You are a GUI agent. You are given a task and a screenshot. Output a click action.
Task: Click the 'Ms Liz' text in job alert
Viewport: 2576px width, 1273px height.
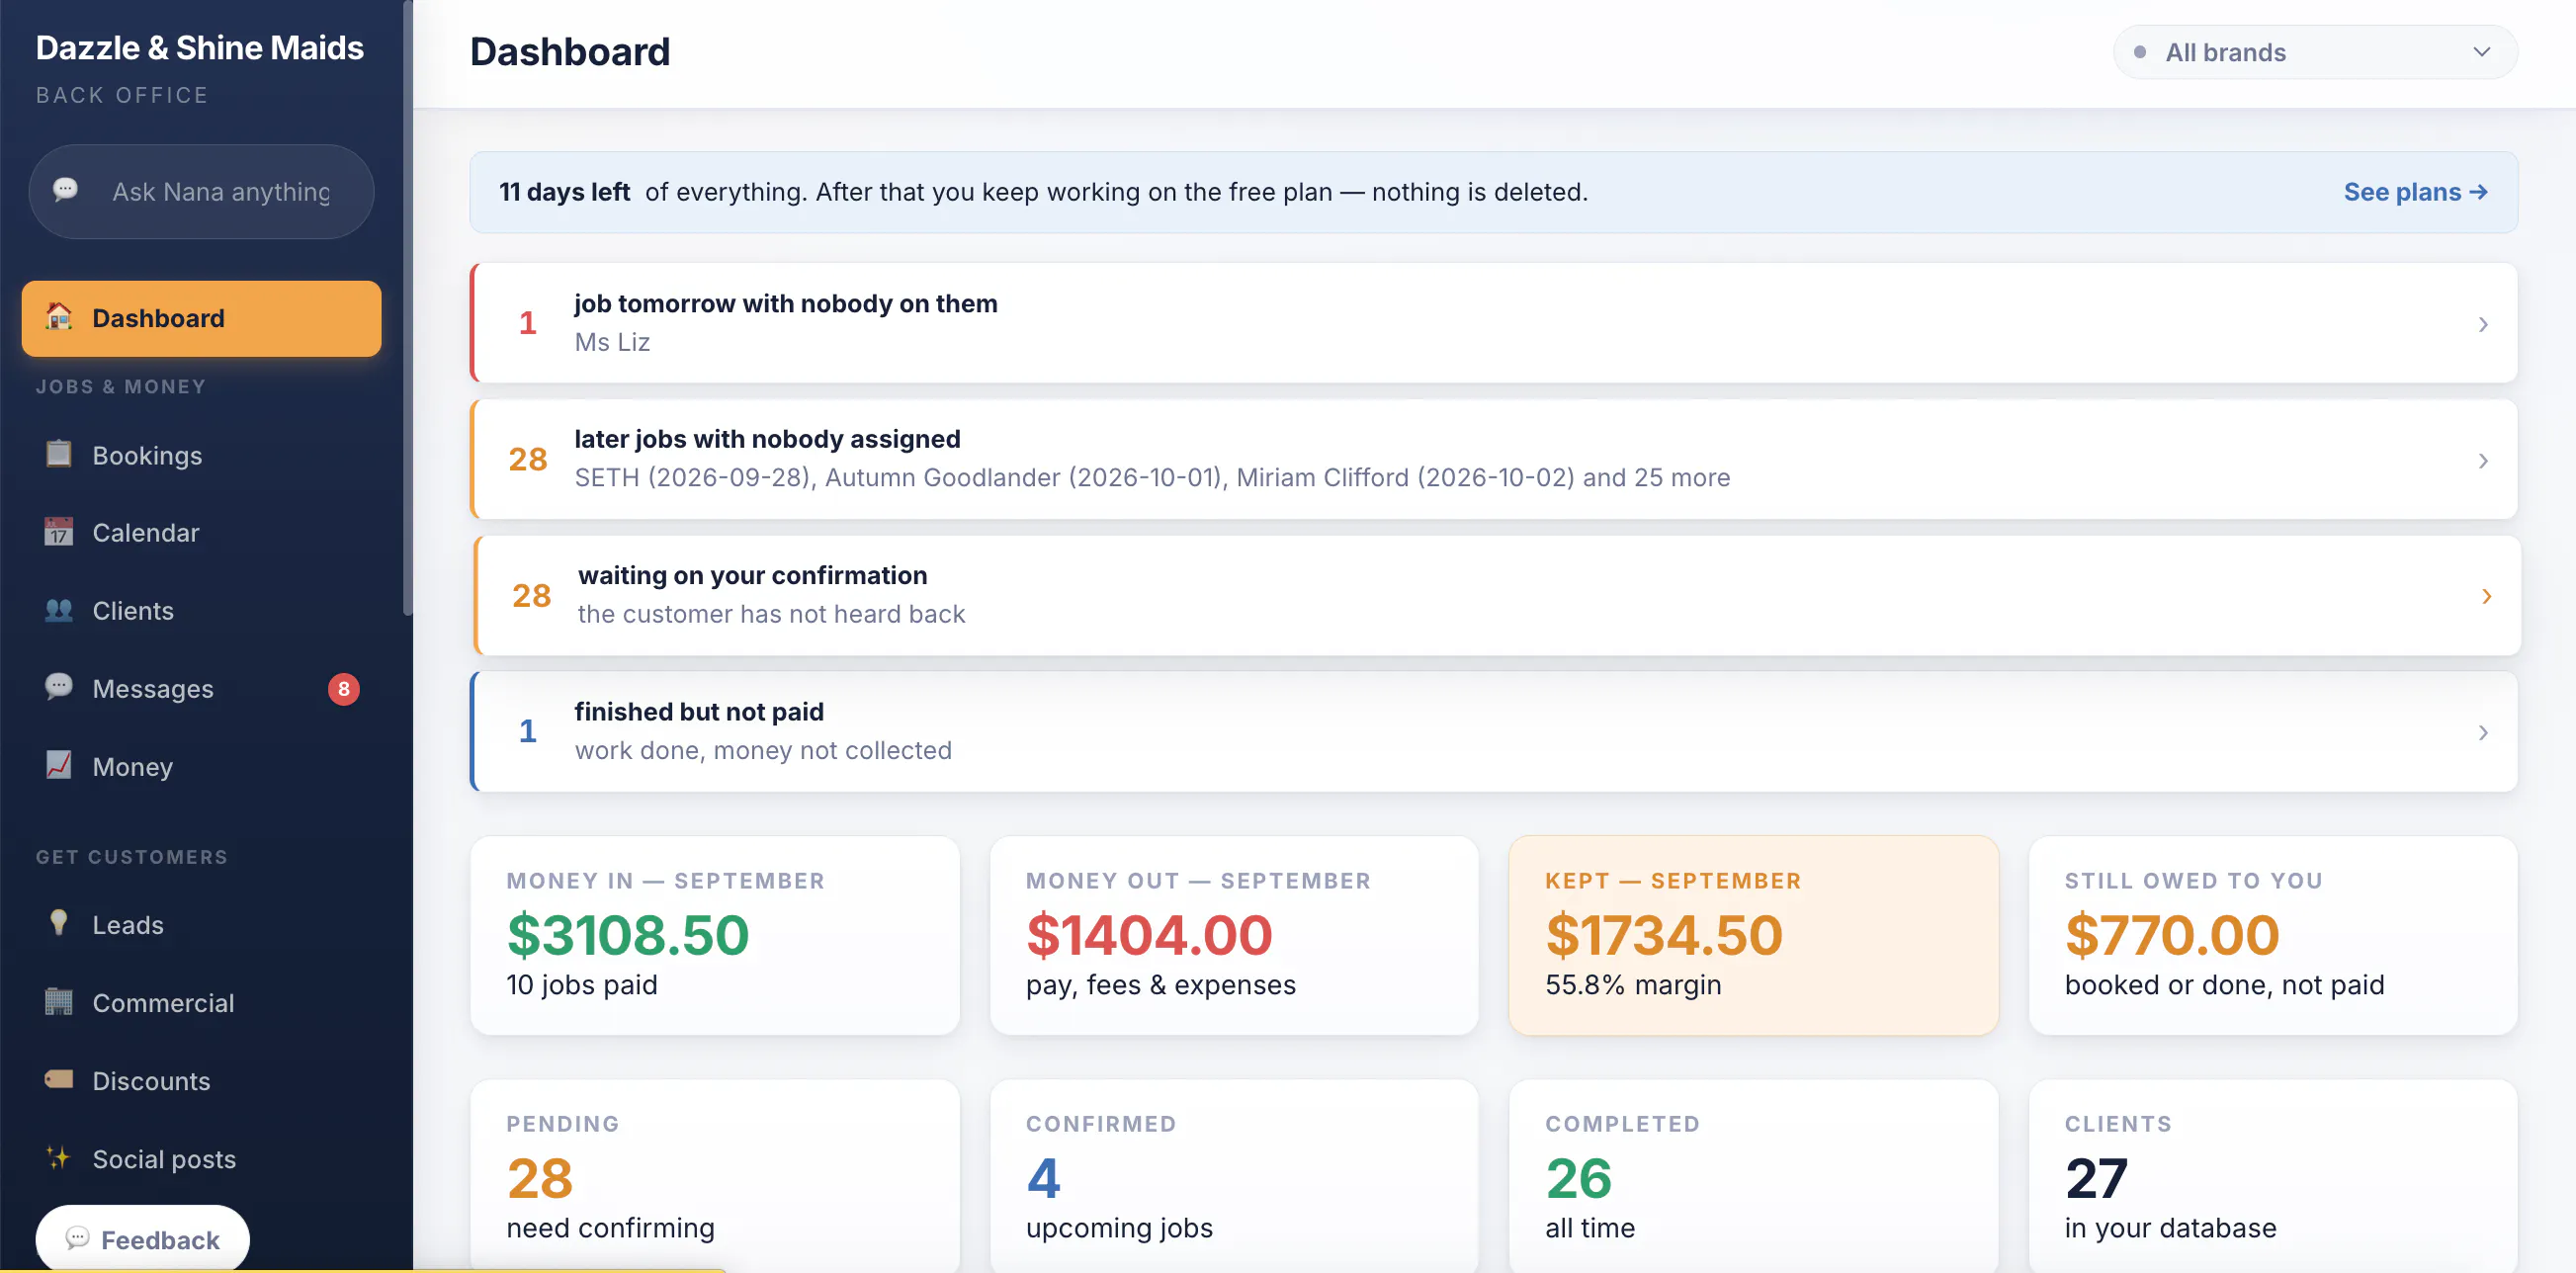(612, 342)
